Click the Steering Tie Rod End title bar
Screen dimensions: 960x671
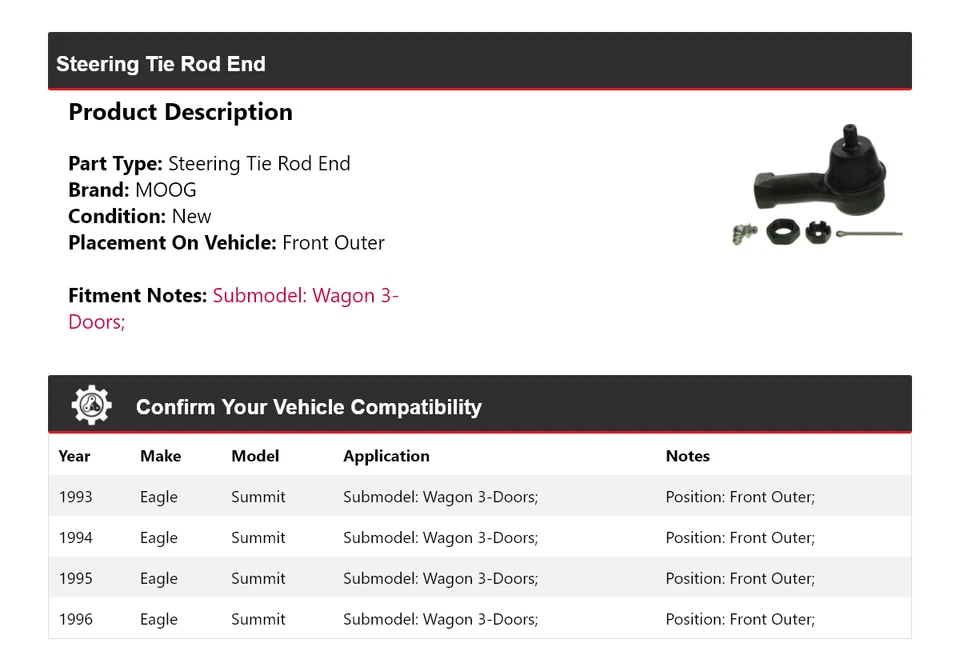point(161,64)
